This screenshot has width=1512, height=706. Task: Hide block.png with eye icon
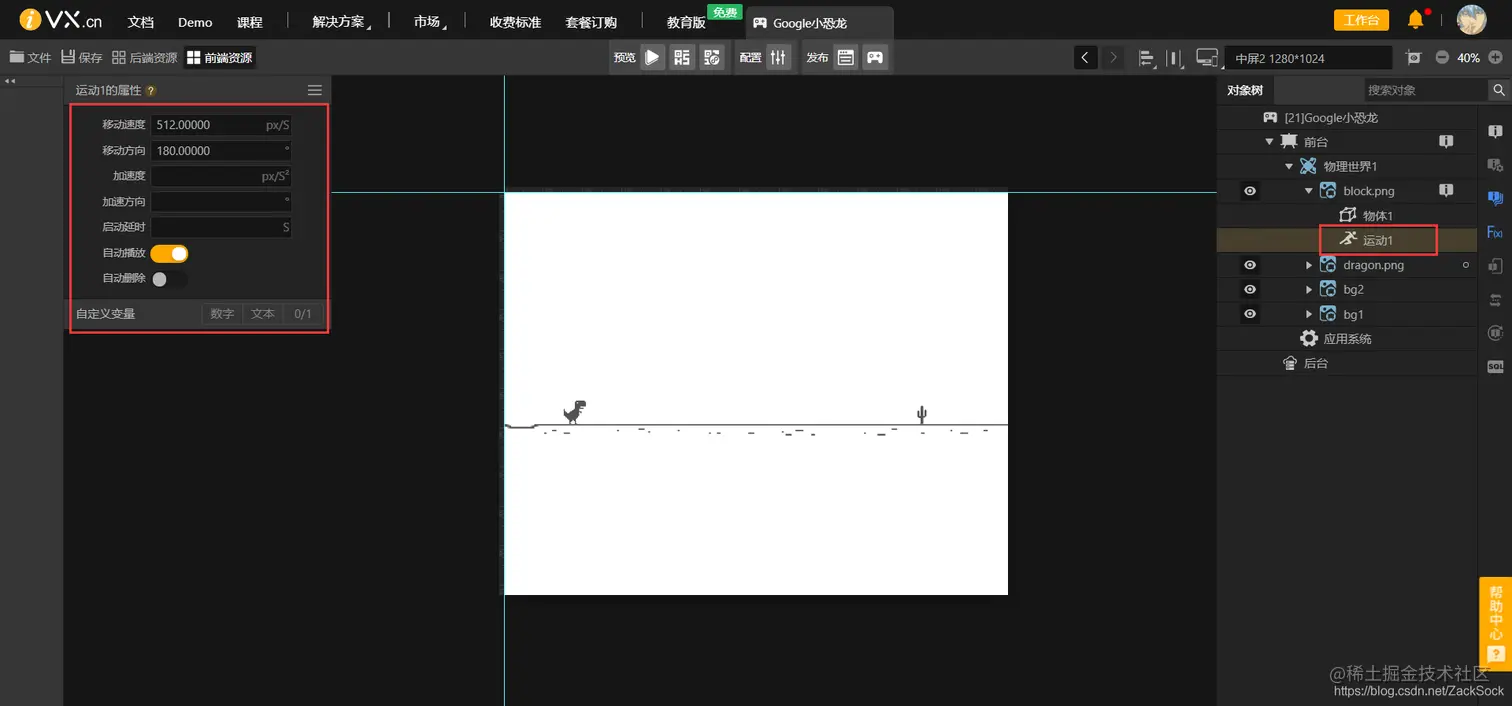(1250, 191)
